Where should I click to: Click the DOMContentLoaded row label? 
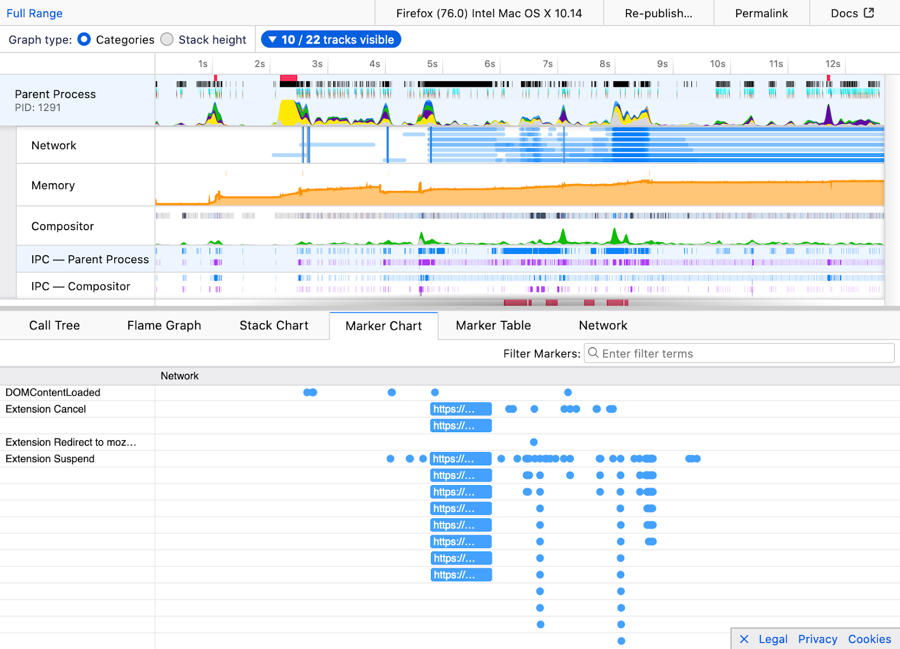coord(53,392)
